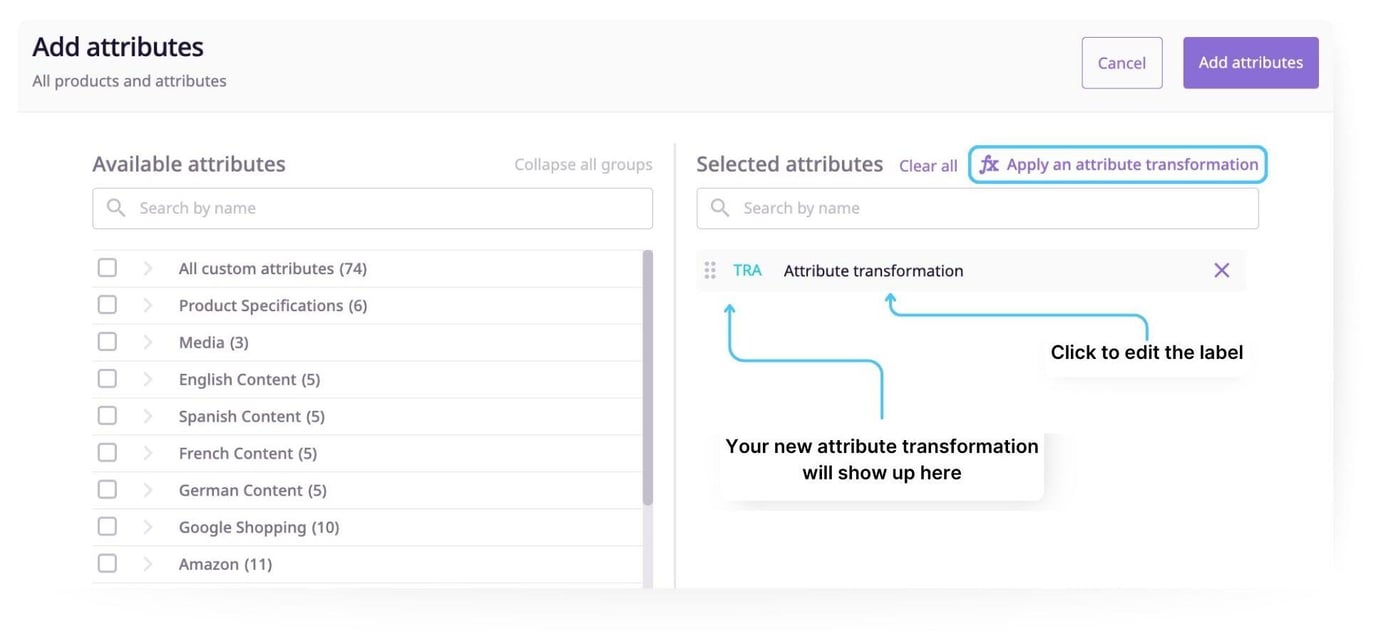Expand the All custom attributes group

pyautogui.click(x=147, y=266)
